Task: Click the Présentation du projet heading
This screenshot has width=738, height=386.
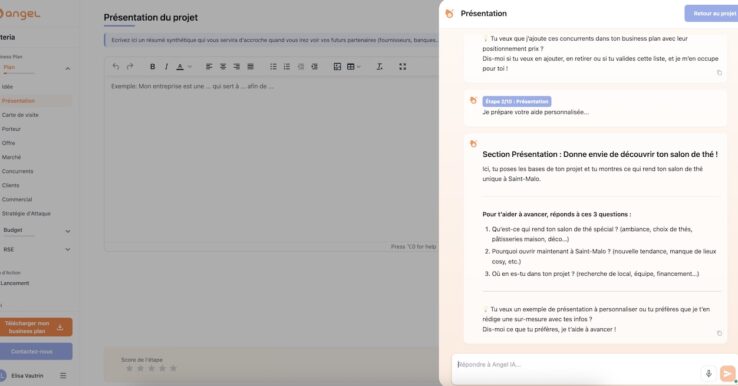Action: pyautogui.click(x=151, y=17)
